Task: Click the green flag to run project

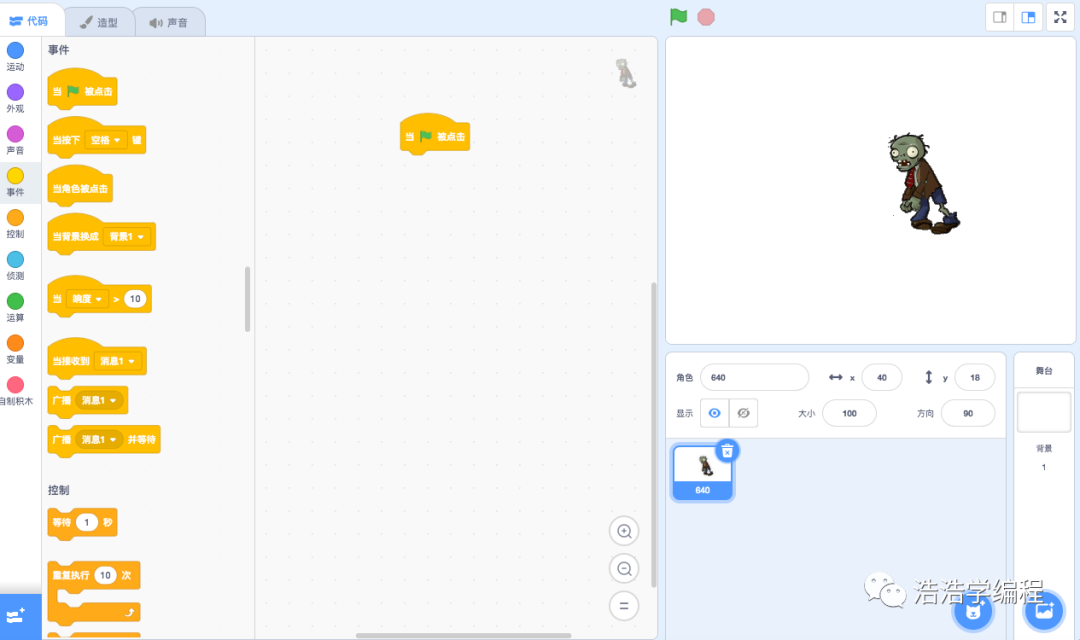Action: pyautogui.click(x=678, y=17)
